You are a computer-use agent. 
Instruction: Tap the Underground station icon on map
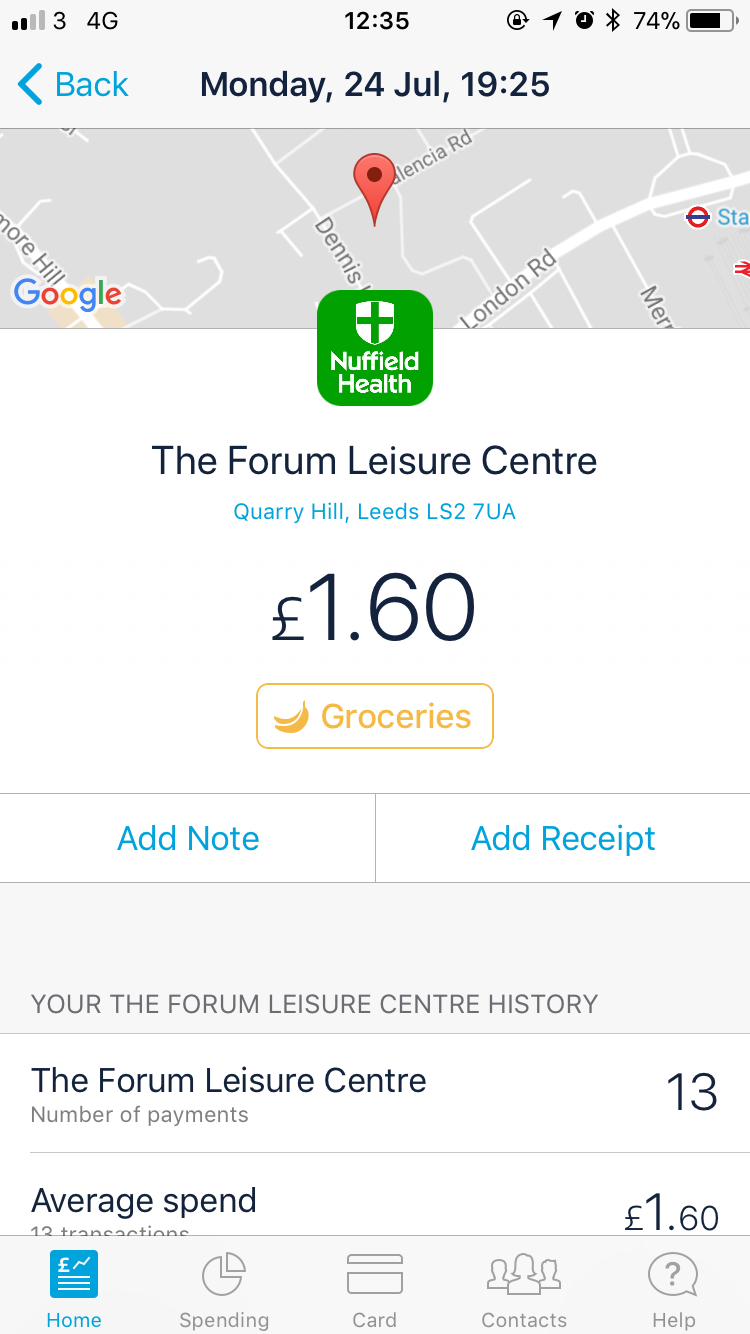pyautogui.click(x=698, y=217)
